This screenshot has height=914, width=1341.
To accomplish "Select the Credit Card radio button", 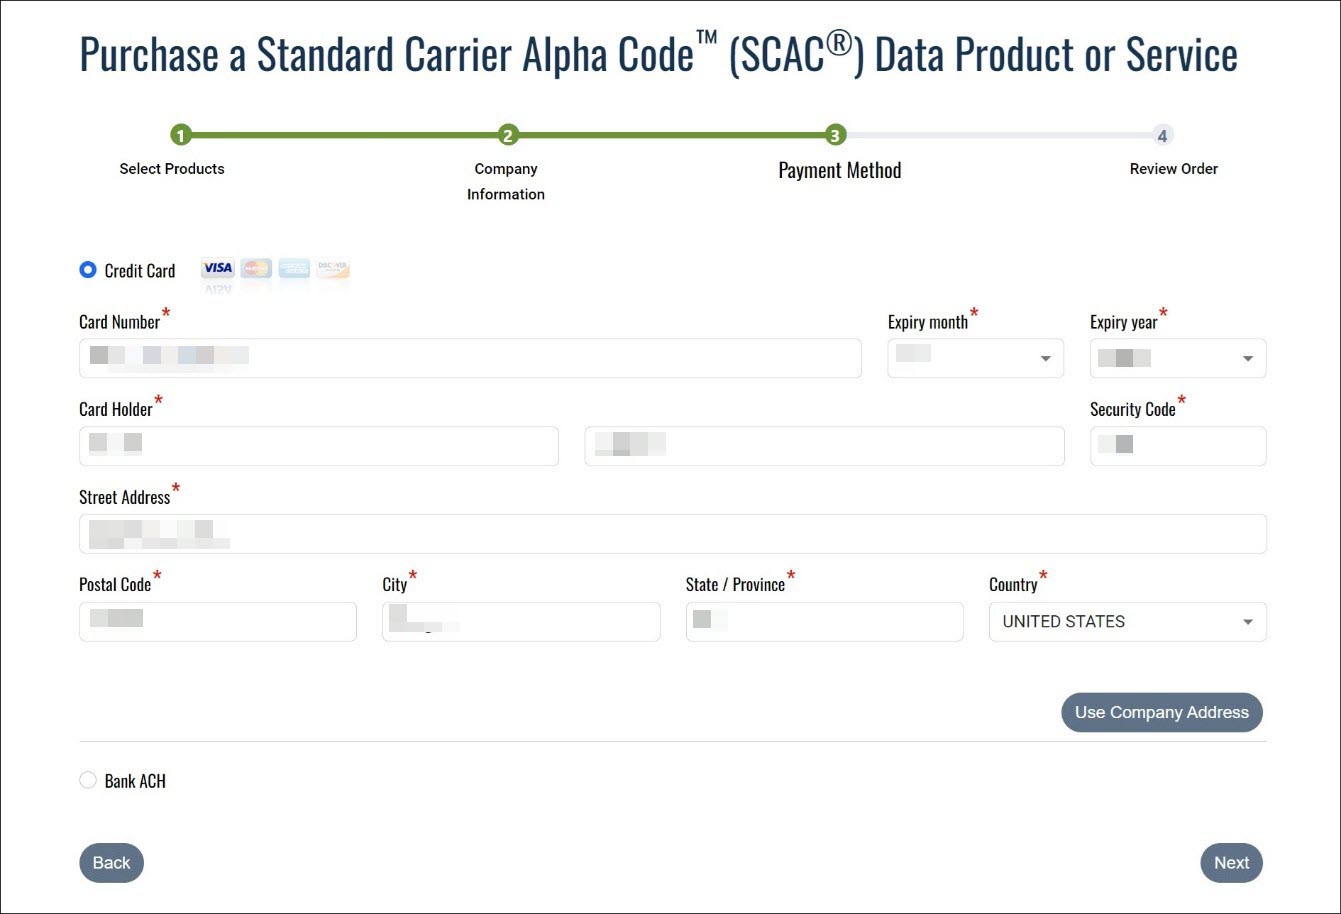I will pos(88,270).
